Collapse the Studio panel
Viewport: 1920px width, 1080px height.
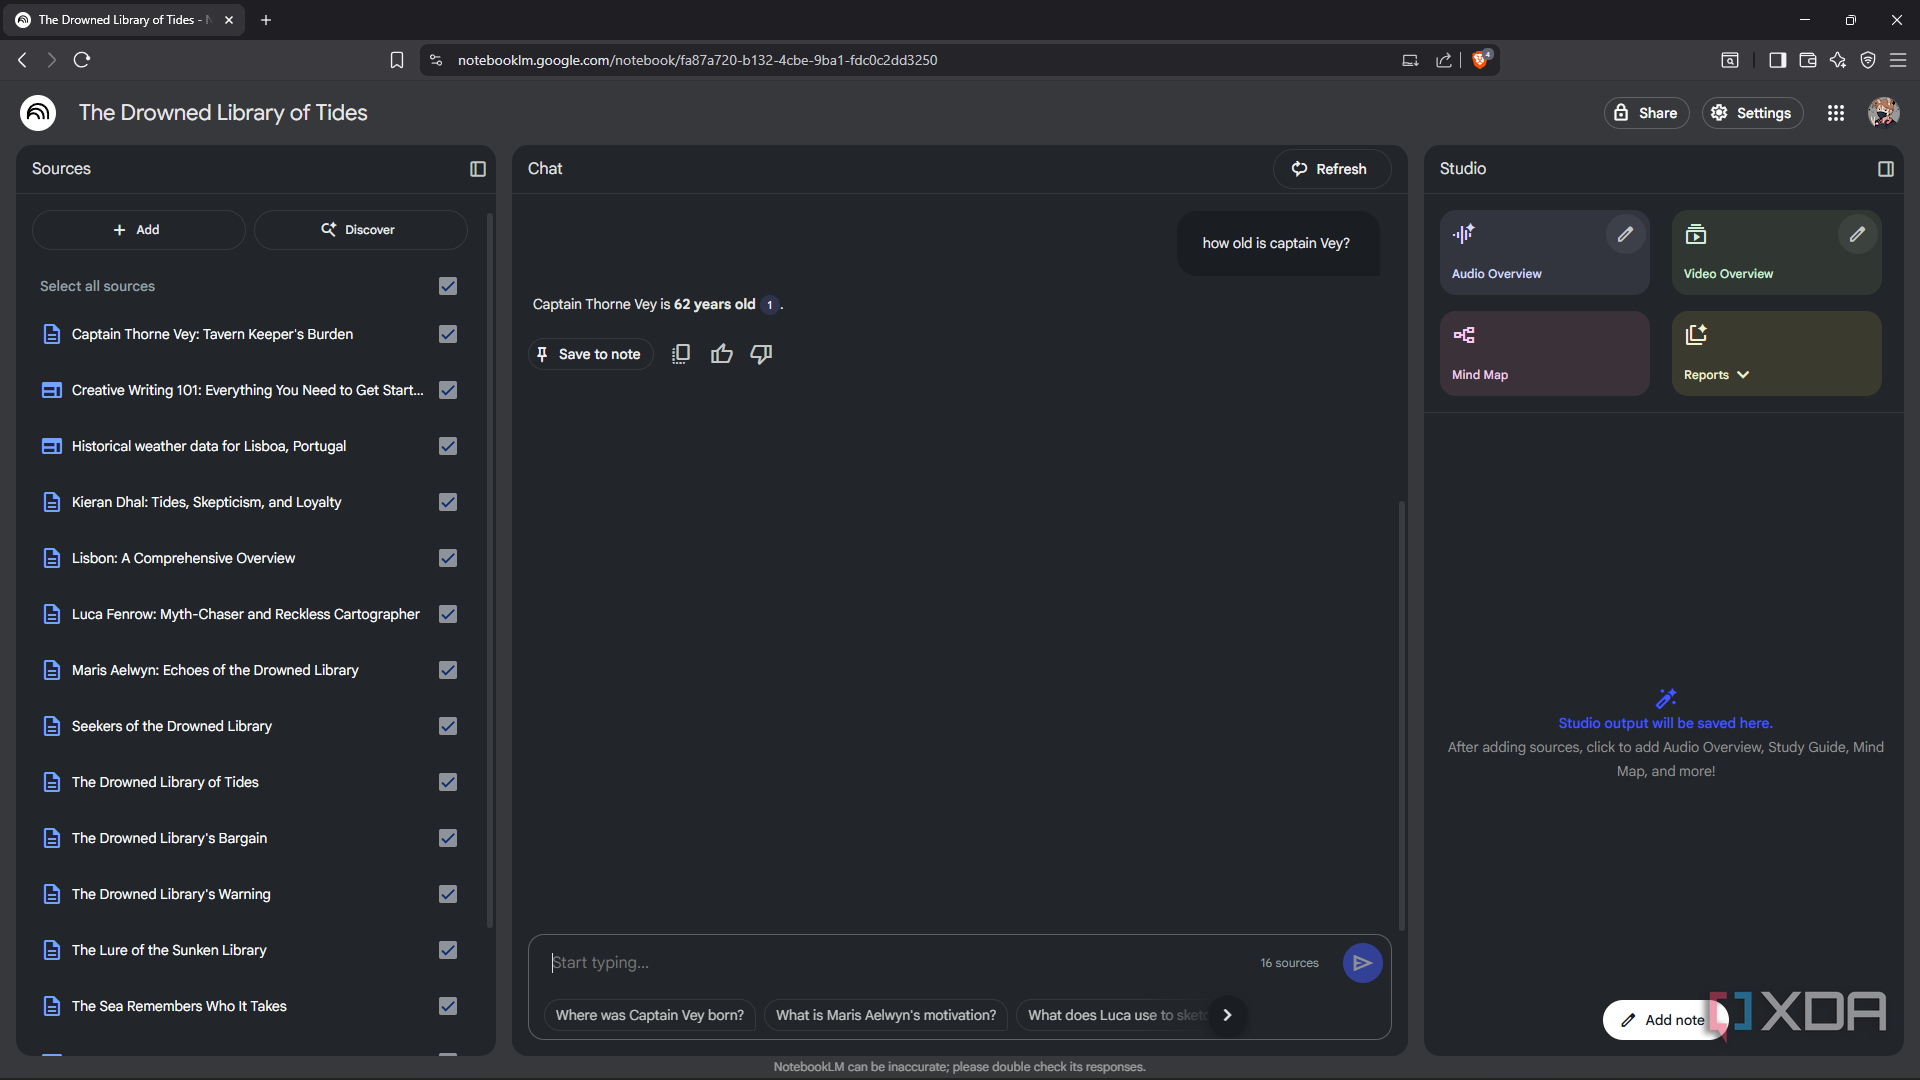point(1886,169)
